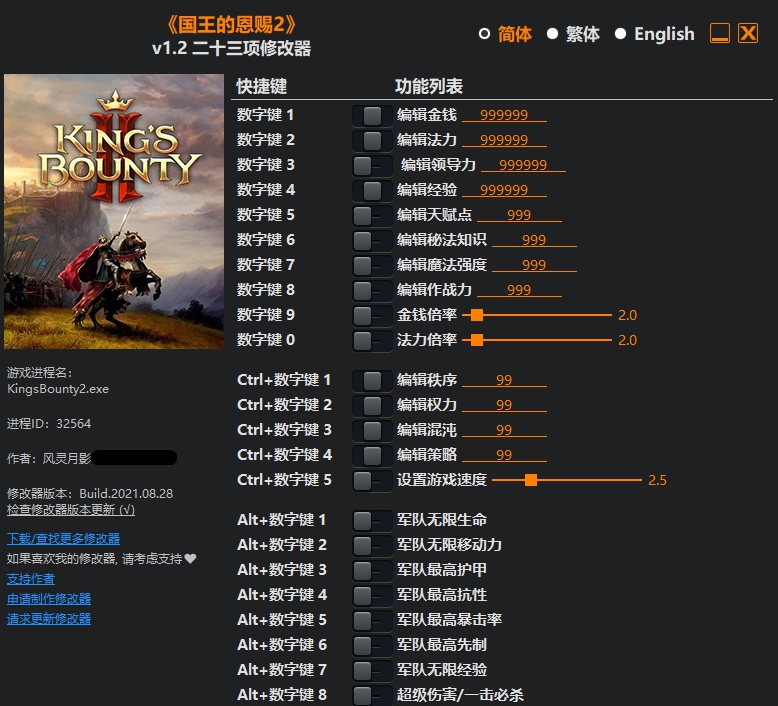Click the 编辑法力 value field
The image size is (778, 706).
click(x=504, y=140)
